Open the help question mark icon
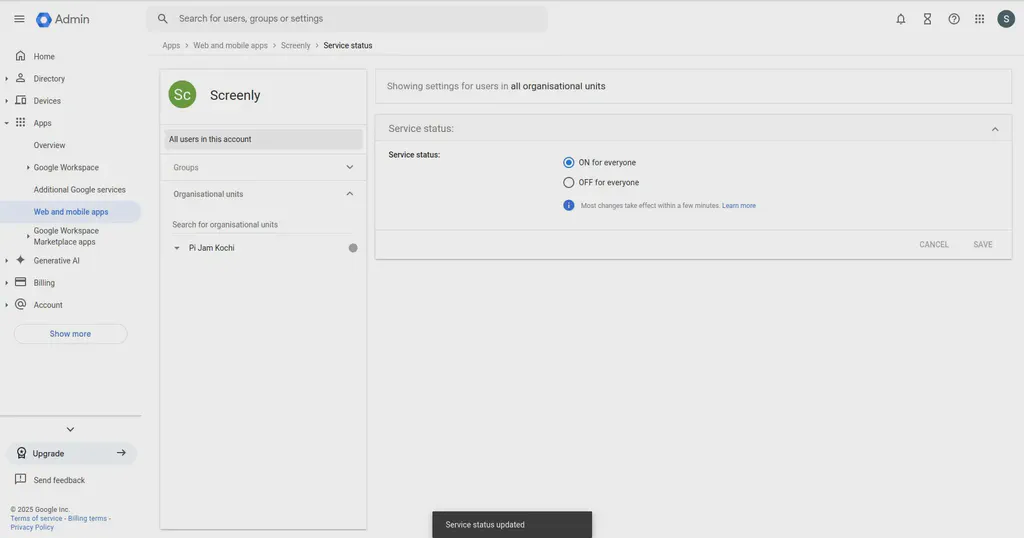Screen dimensions: 1024x538 click(954, 19)
